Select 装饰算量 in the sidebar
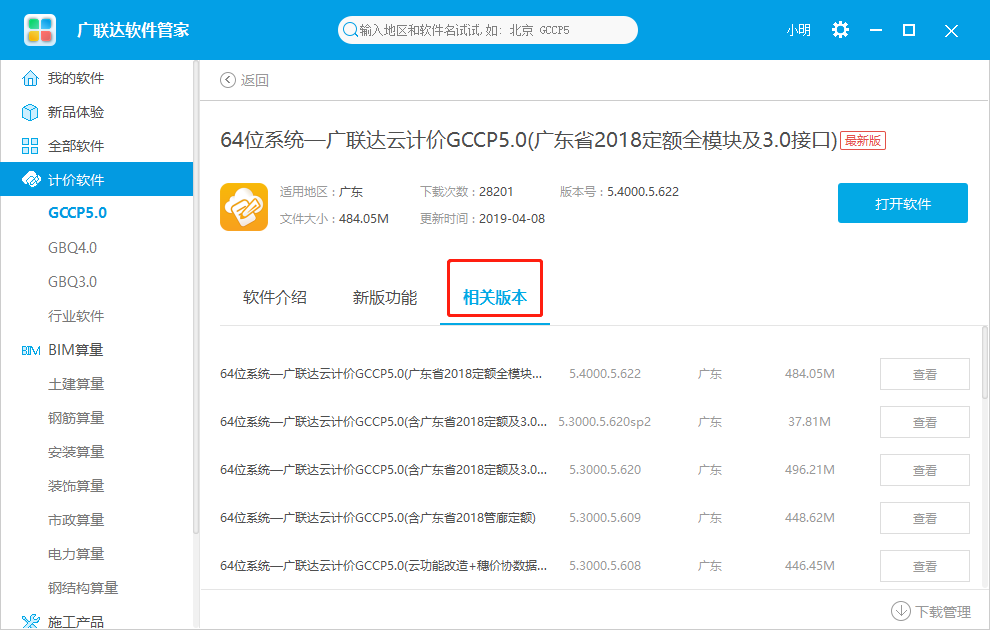 pos(76,486)
